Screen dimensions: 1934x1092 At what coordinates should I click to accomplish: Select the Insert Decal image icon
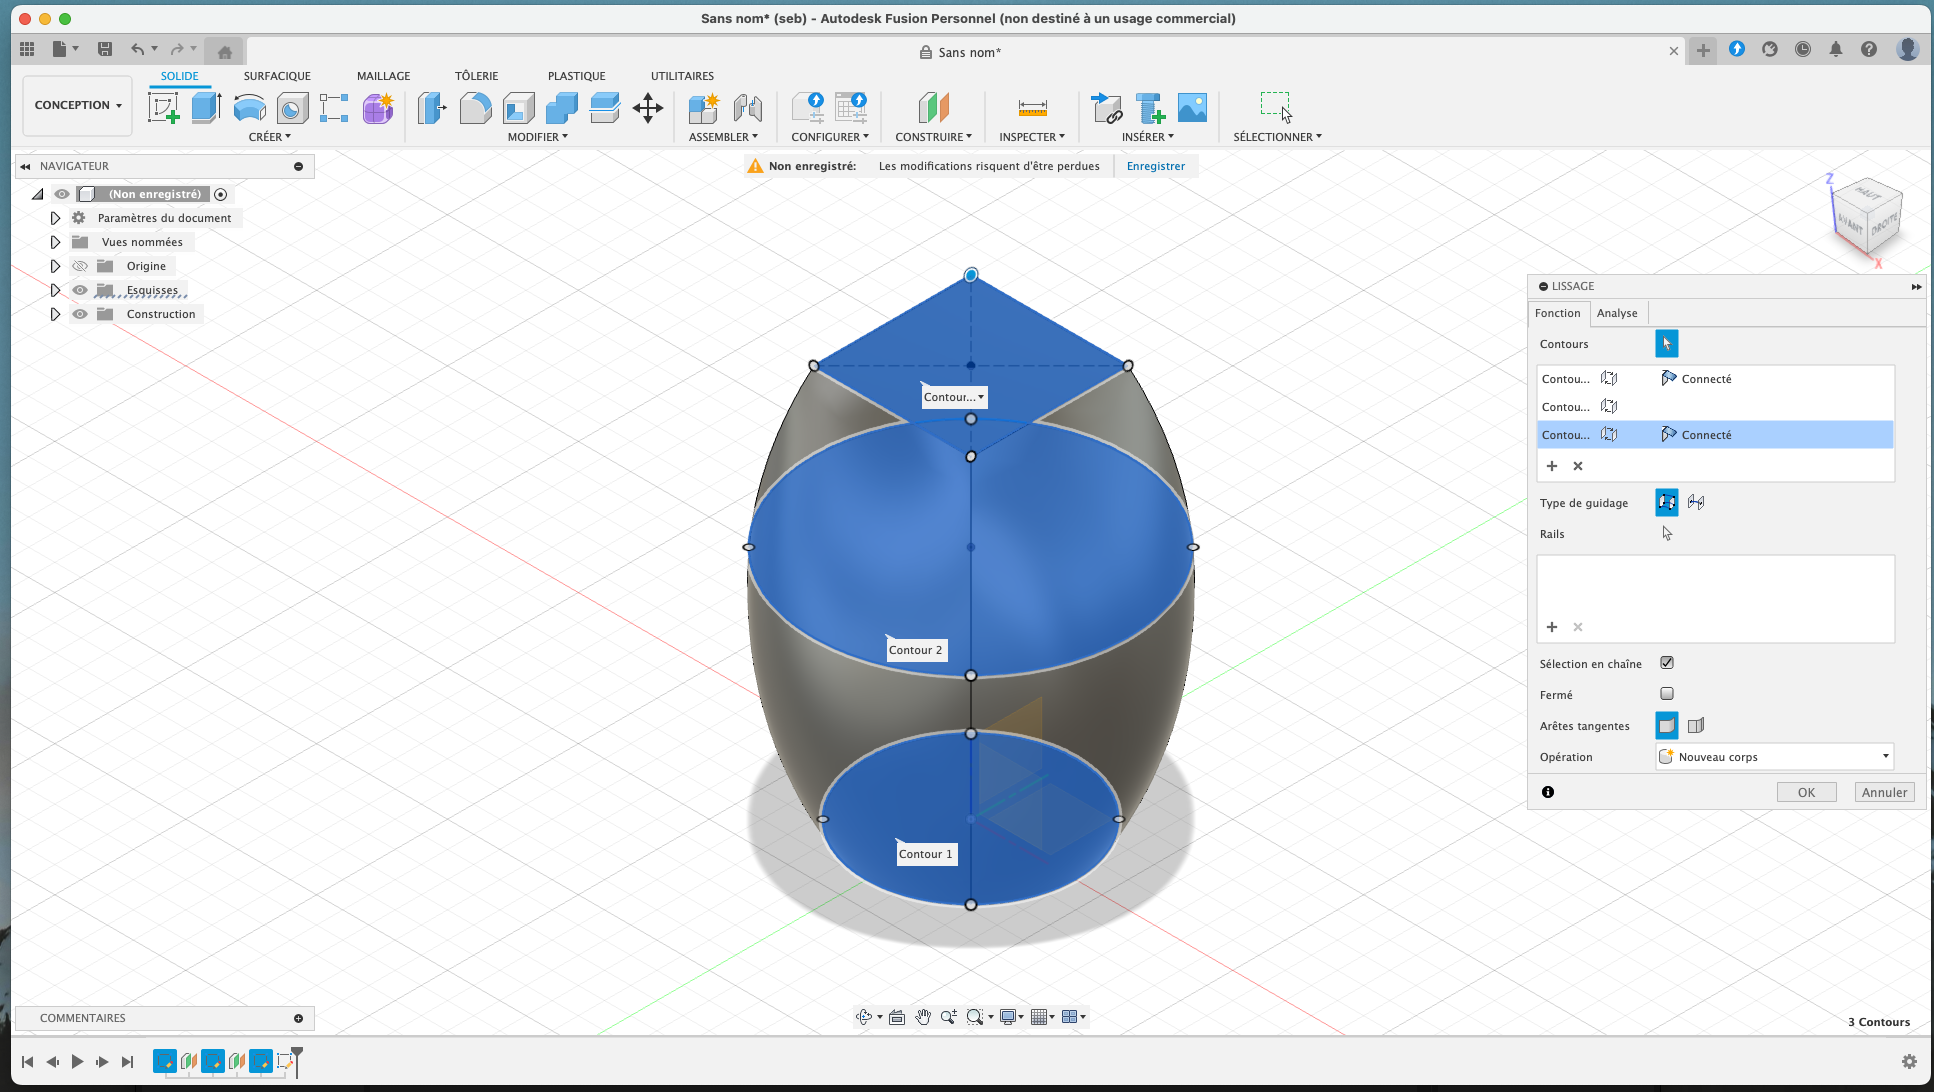[1192, 107]
